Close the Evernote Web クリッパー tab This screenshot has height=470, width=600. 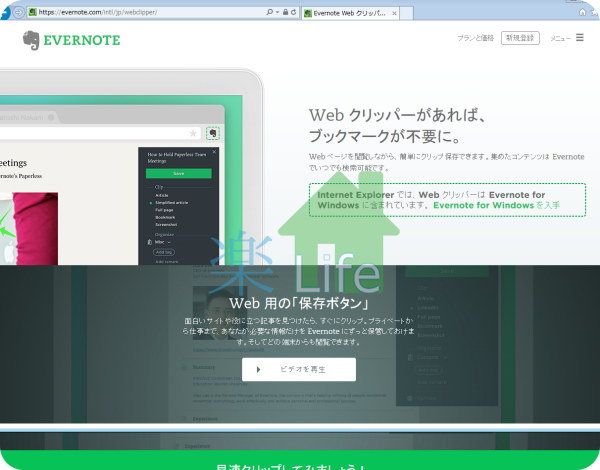click(x=394, y=13)
